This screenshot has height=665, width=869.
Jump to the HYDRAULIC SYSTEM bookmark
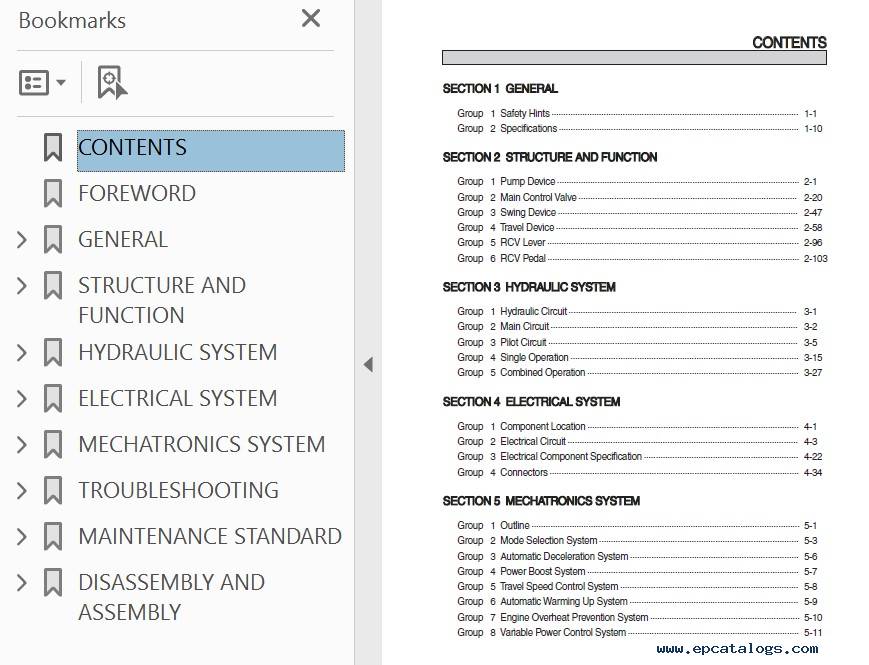pyautogui.click(x=177, y=352)
